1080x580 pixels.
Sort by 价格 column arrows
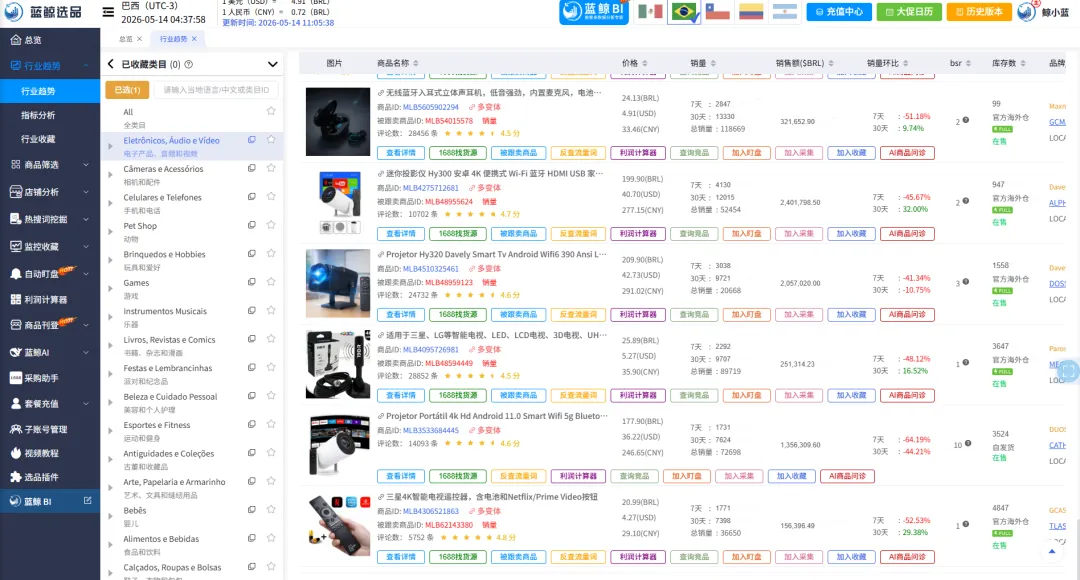pyautogui.click(x=645, y=63)
